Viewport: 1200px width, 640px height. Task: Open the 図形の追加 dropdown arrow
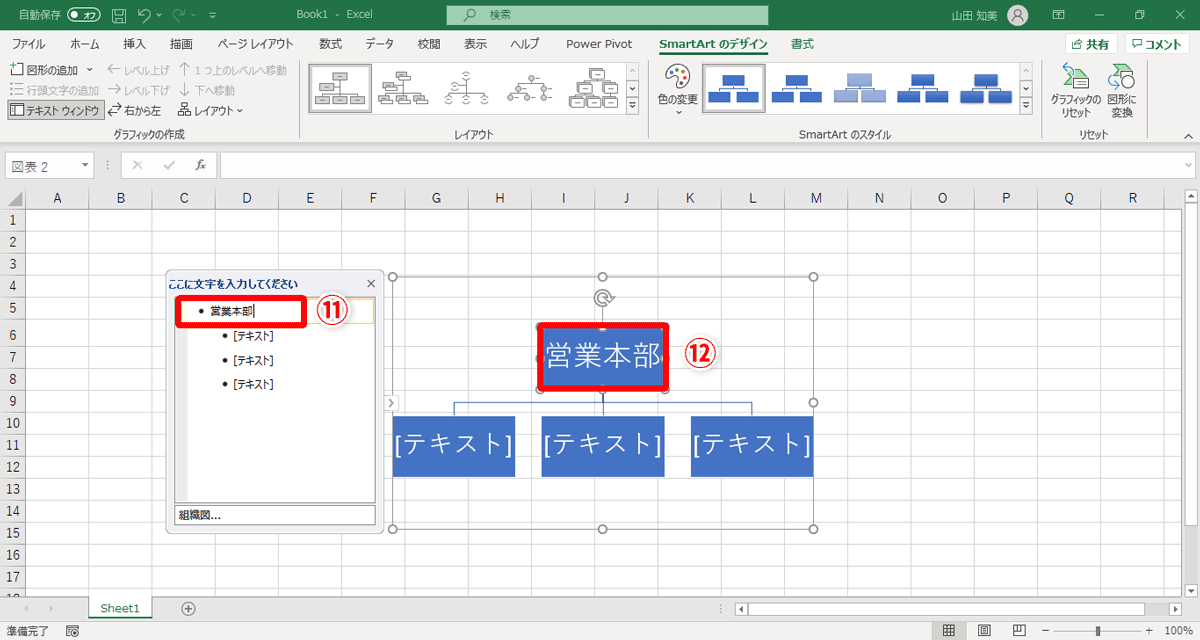[89, 67]
